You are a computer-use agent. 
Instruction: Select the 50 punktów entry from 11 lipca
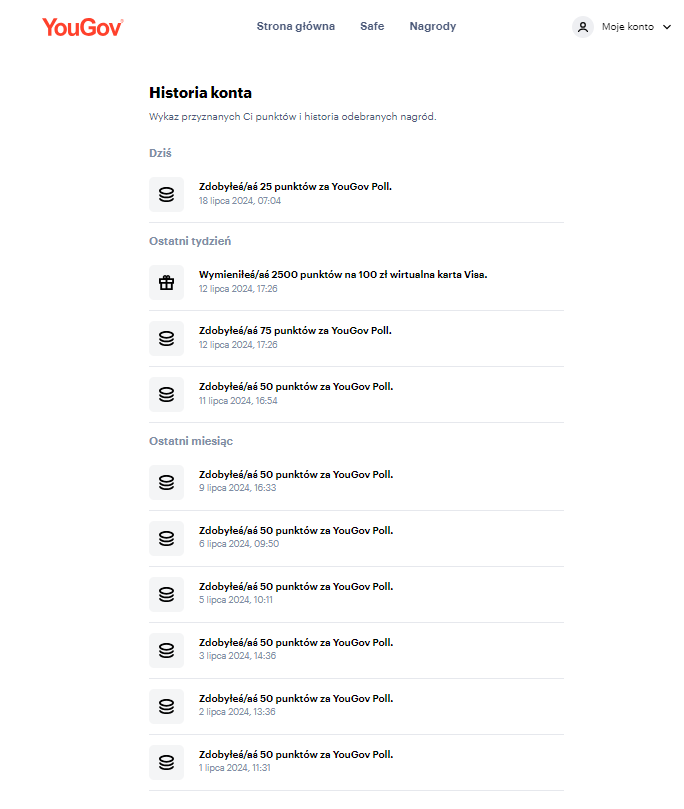click(x=294, y=386)
